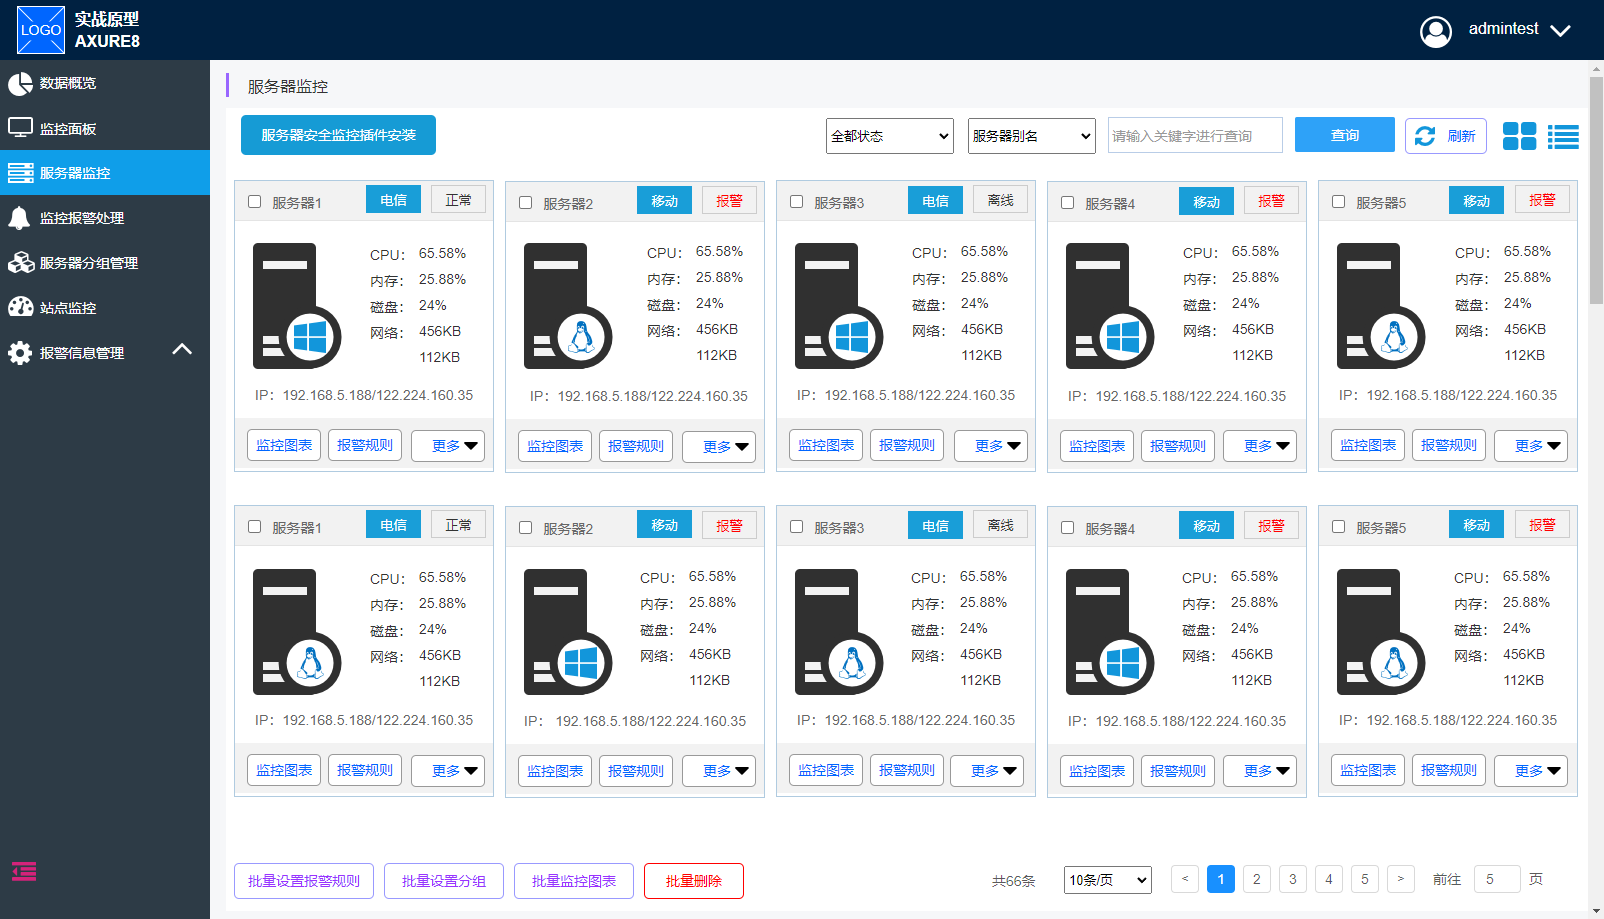
Task: Click the gear icon beside 报警信息管理
Action: [x=20, y=353]
